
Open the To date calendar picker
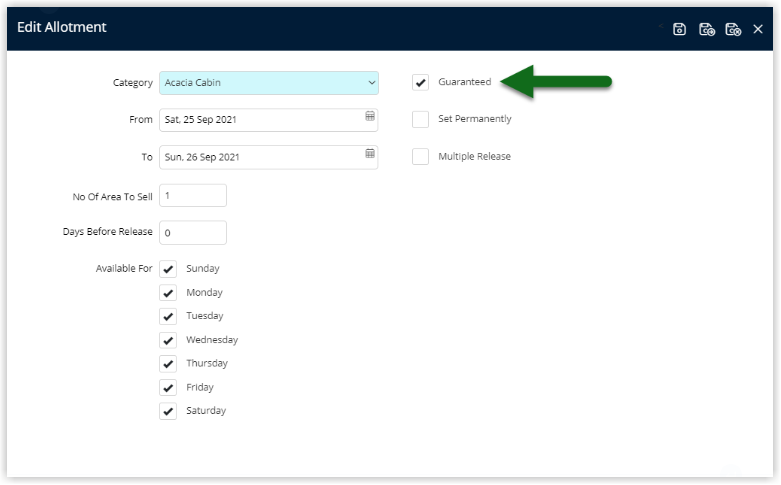coord(370,153)
